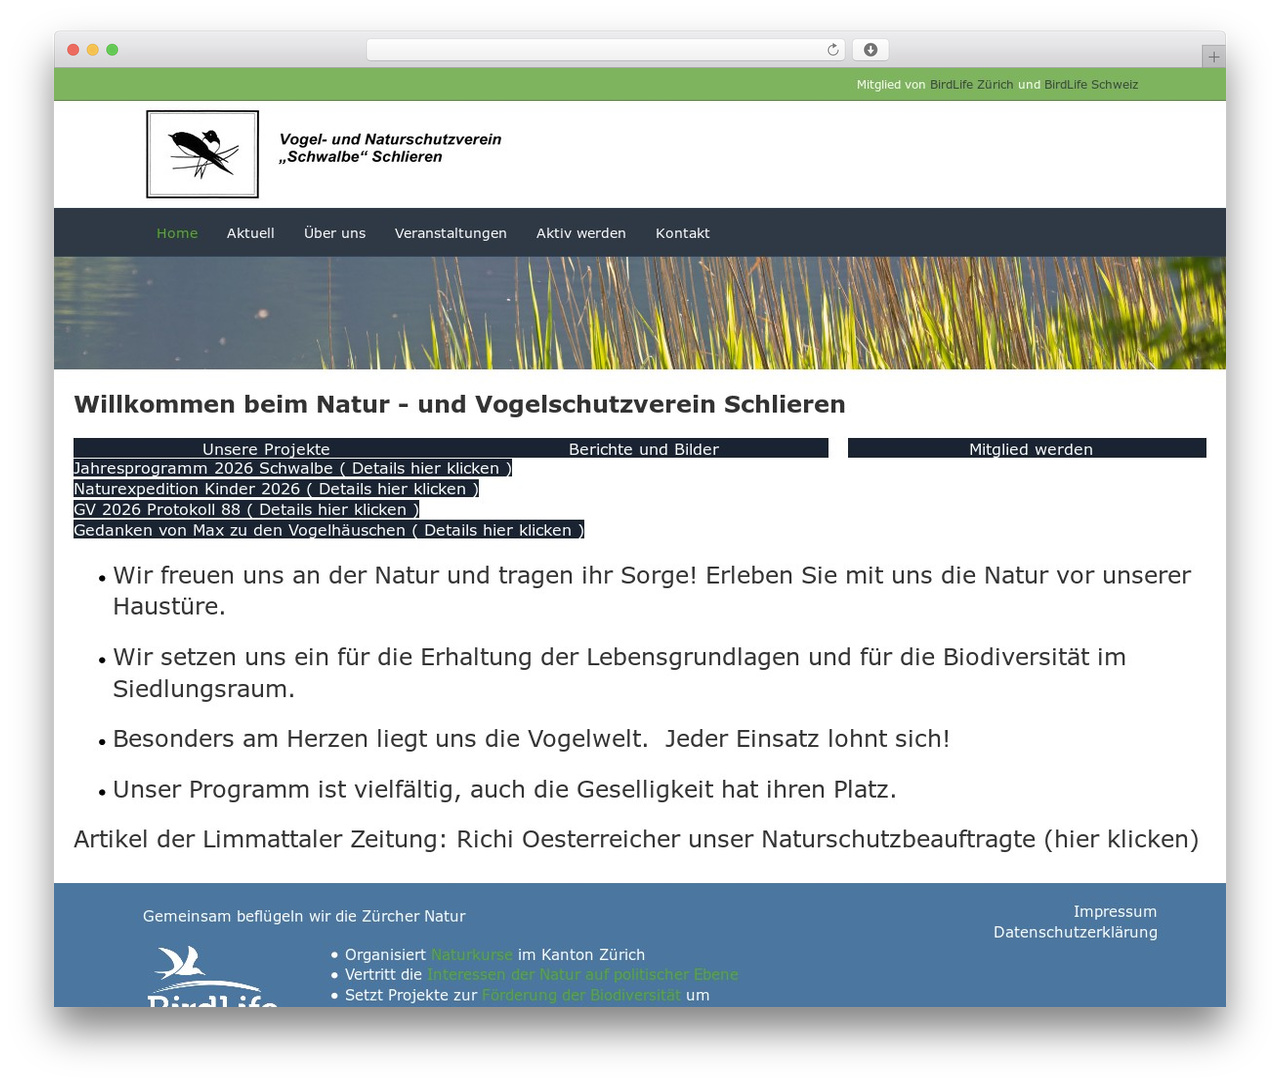
Task: Open Berichte und Bilder
Action: [x=644, y=448]
